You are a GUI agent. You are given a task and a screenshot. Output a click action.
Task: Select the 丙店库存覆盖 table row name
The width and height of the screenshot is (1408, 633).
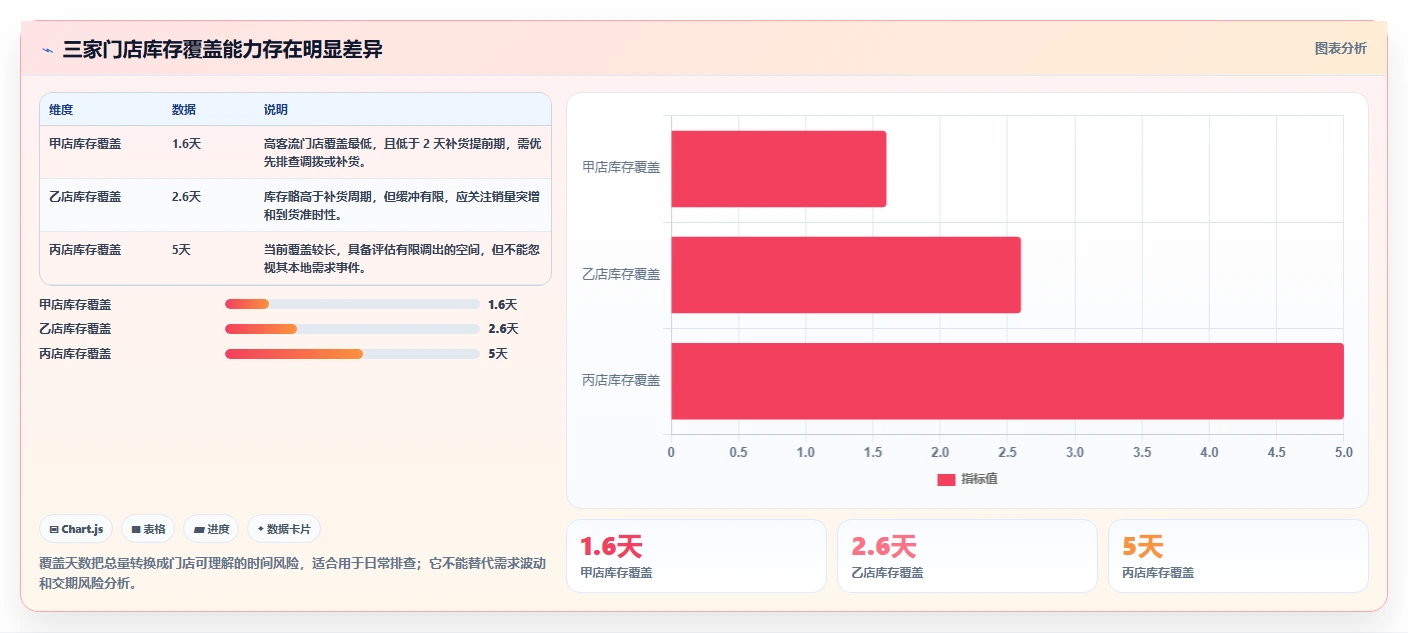point(85,249)
